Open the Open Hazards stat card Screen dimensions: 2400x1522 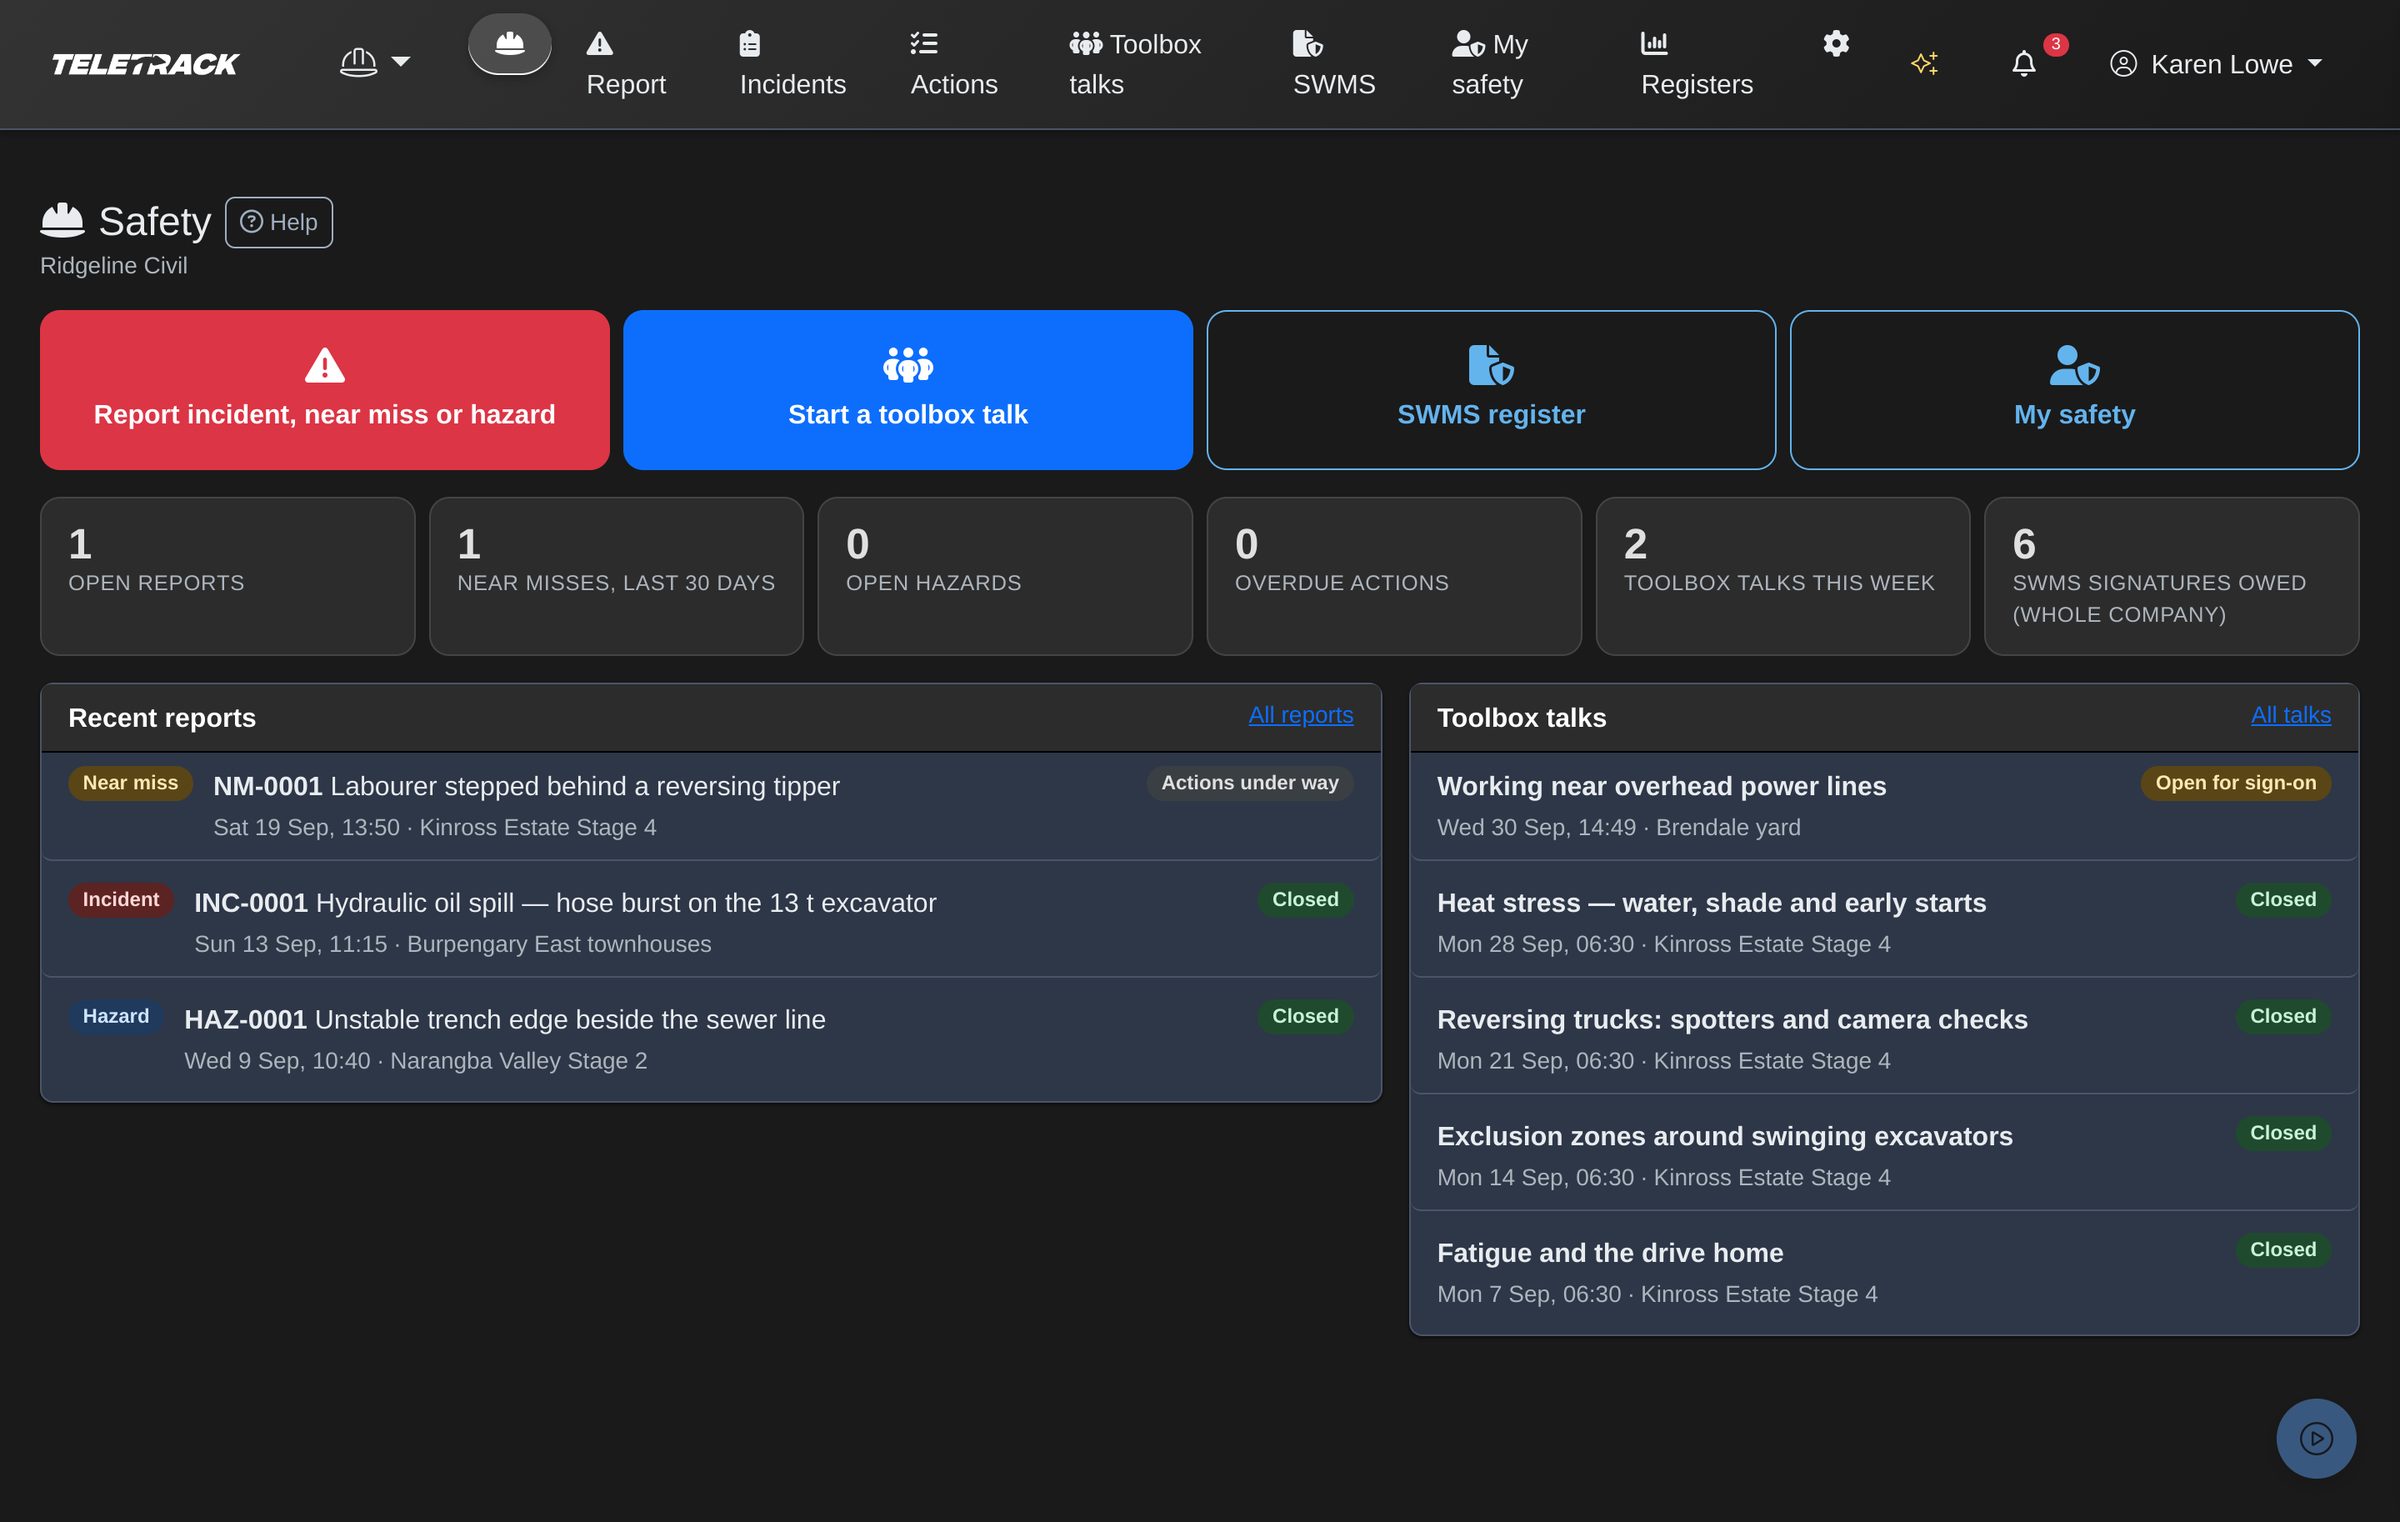pyautogui.click(x=1005, y=576)
